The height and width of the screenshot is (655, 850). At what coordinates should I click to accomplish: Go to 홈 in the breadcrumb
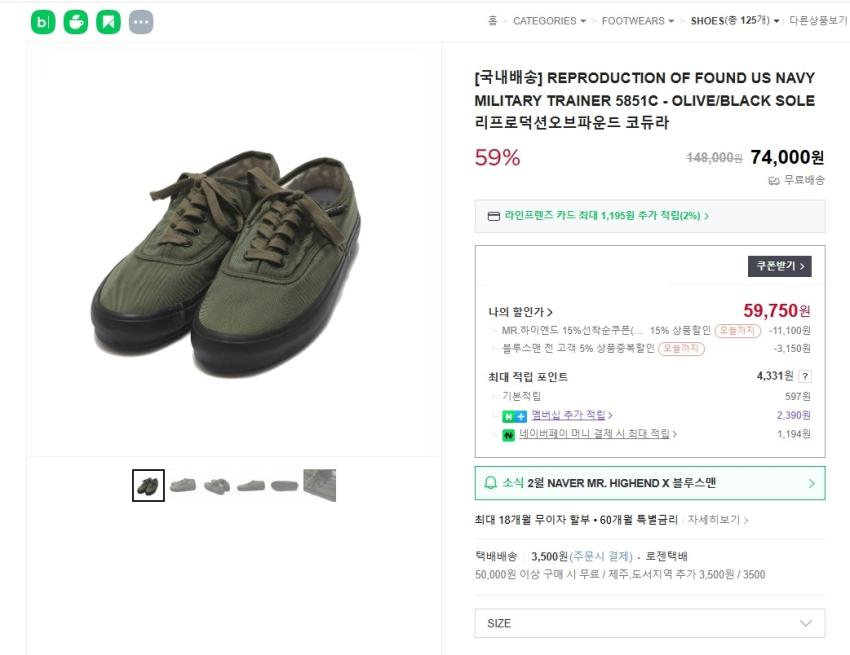pos(492,21)
